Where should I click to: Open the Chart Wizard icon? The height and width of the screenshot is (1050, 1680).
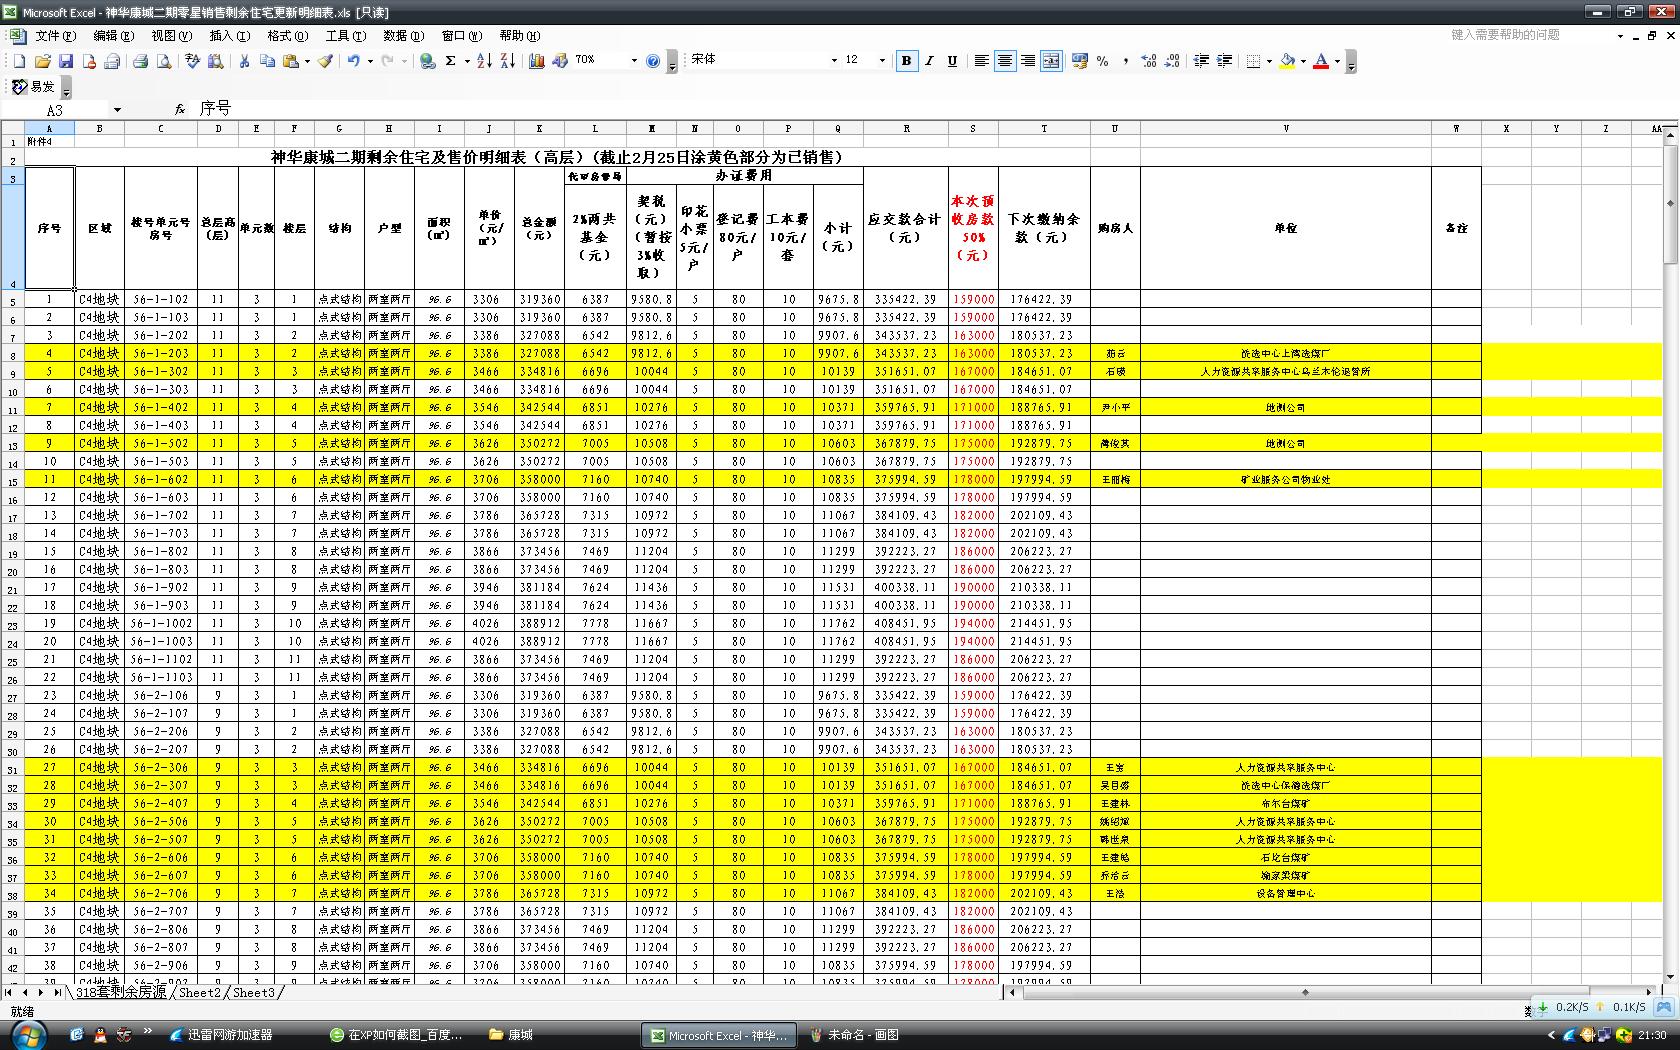pyautogui.click(x=536, y=61)
